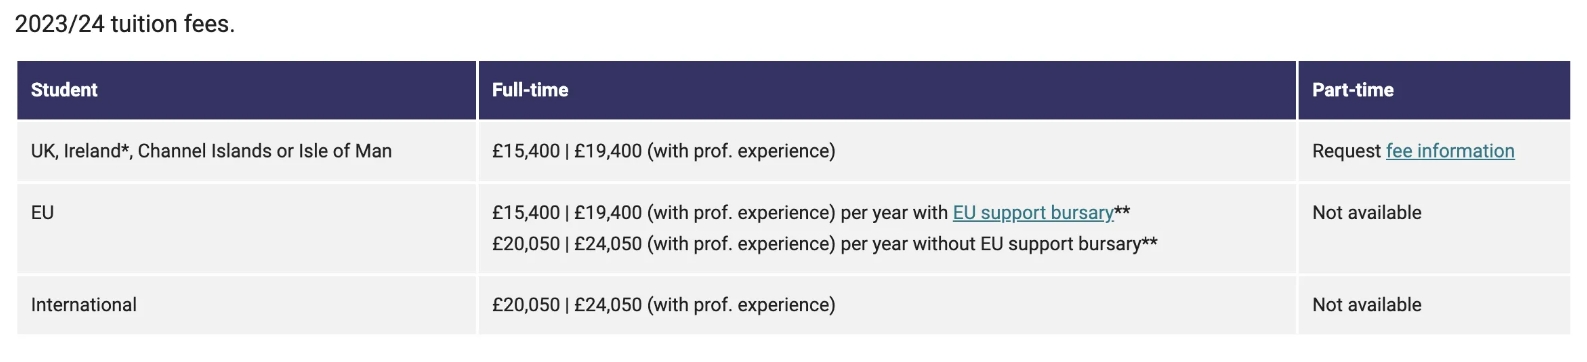Screen dimensions: 1587x362
Task: Select the International student row label
Action: (x=84, y=305)
